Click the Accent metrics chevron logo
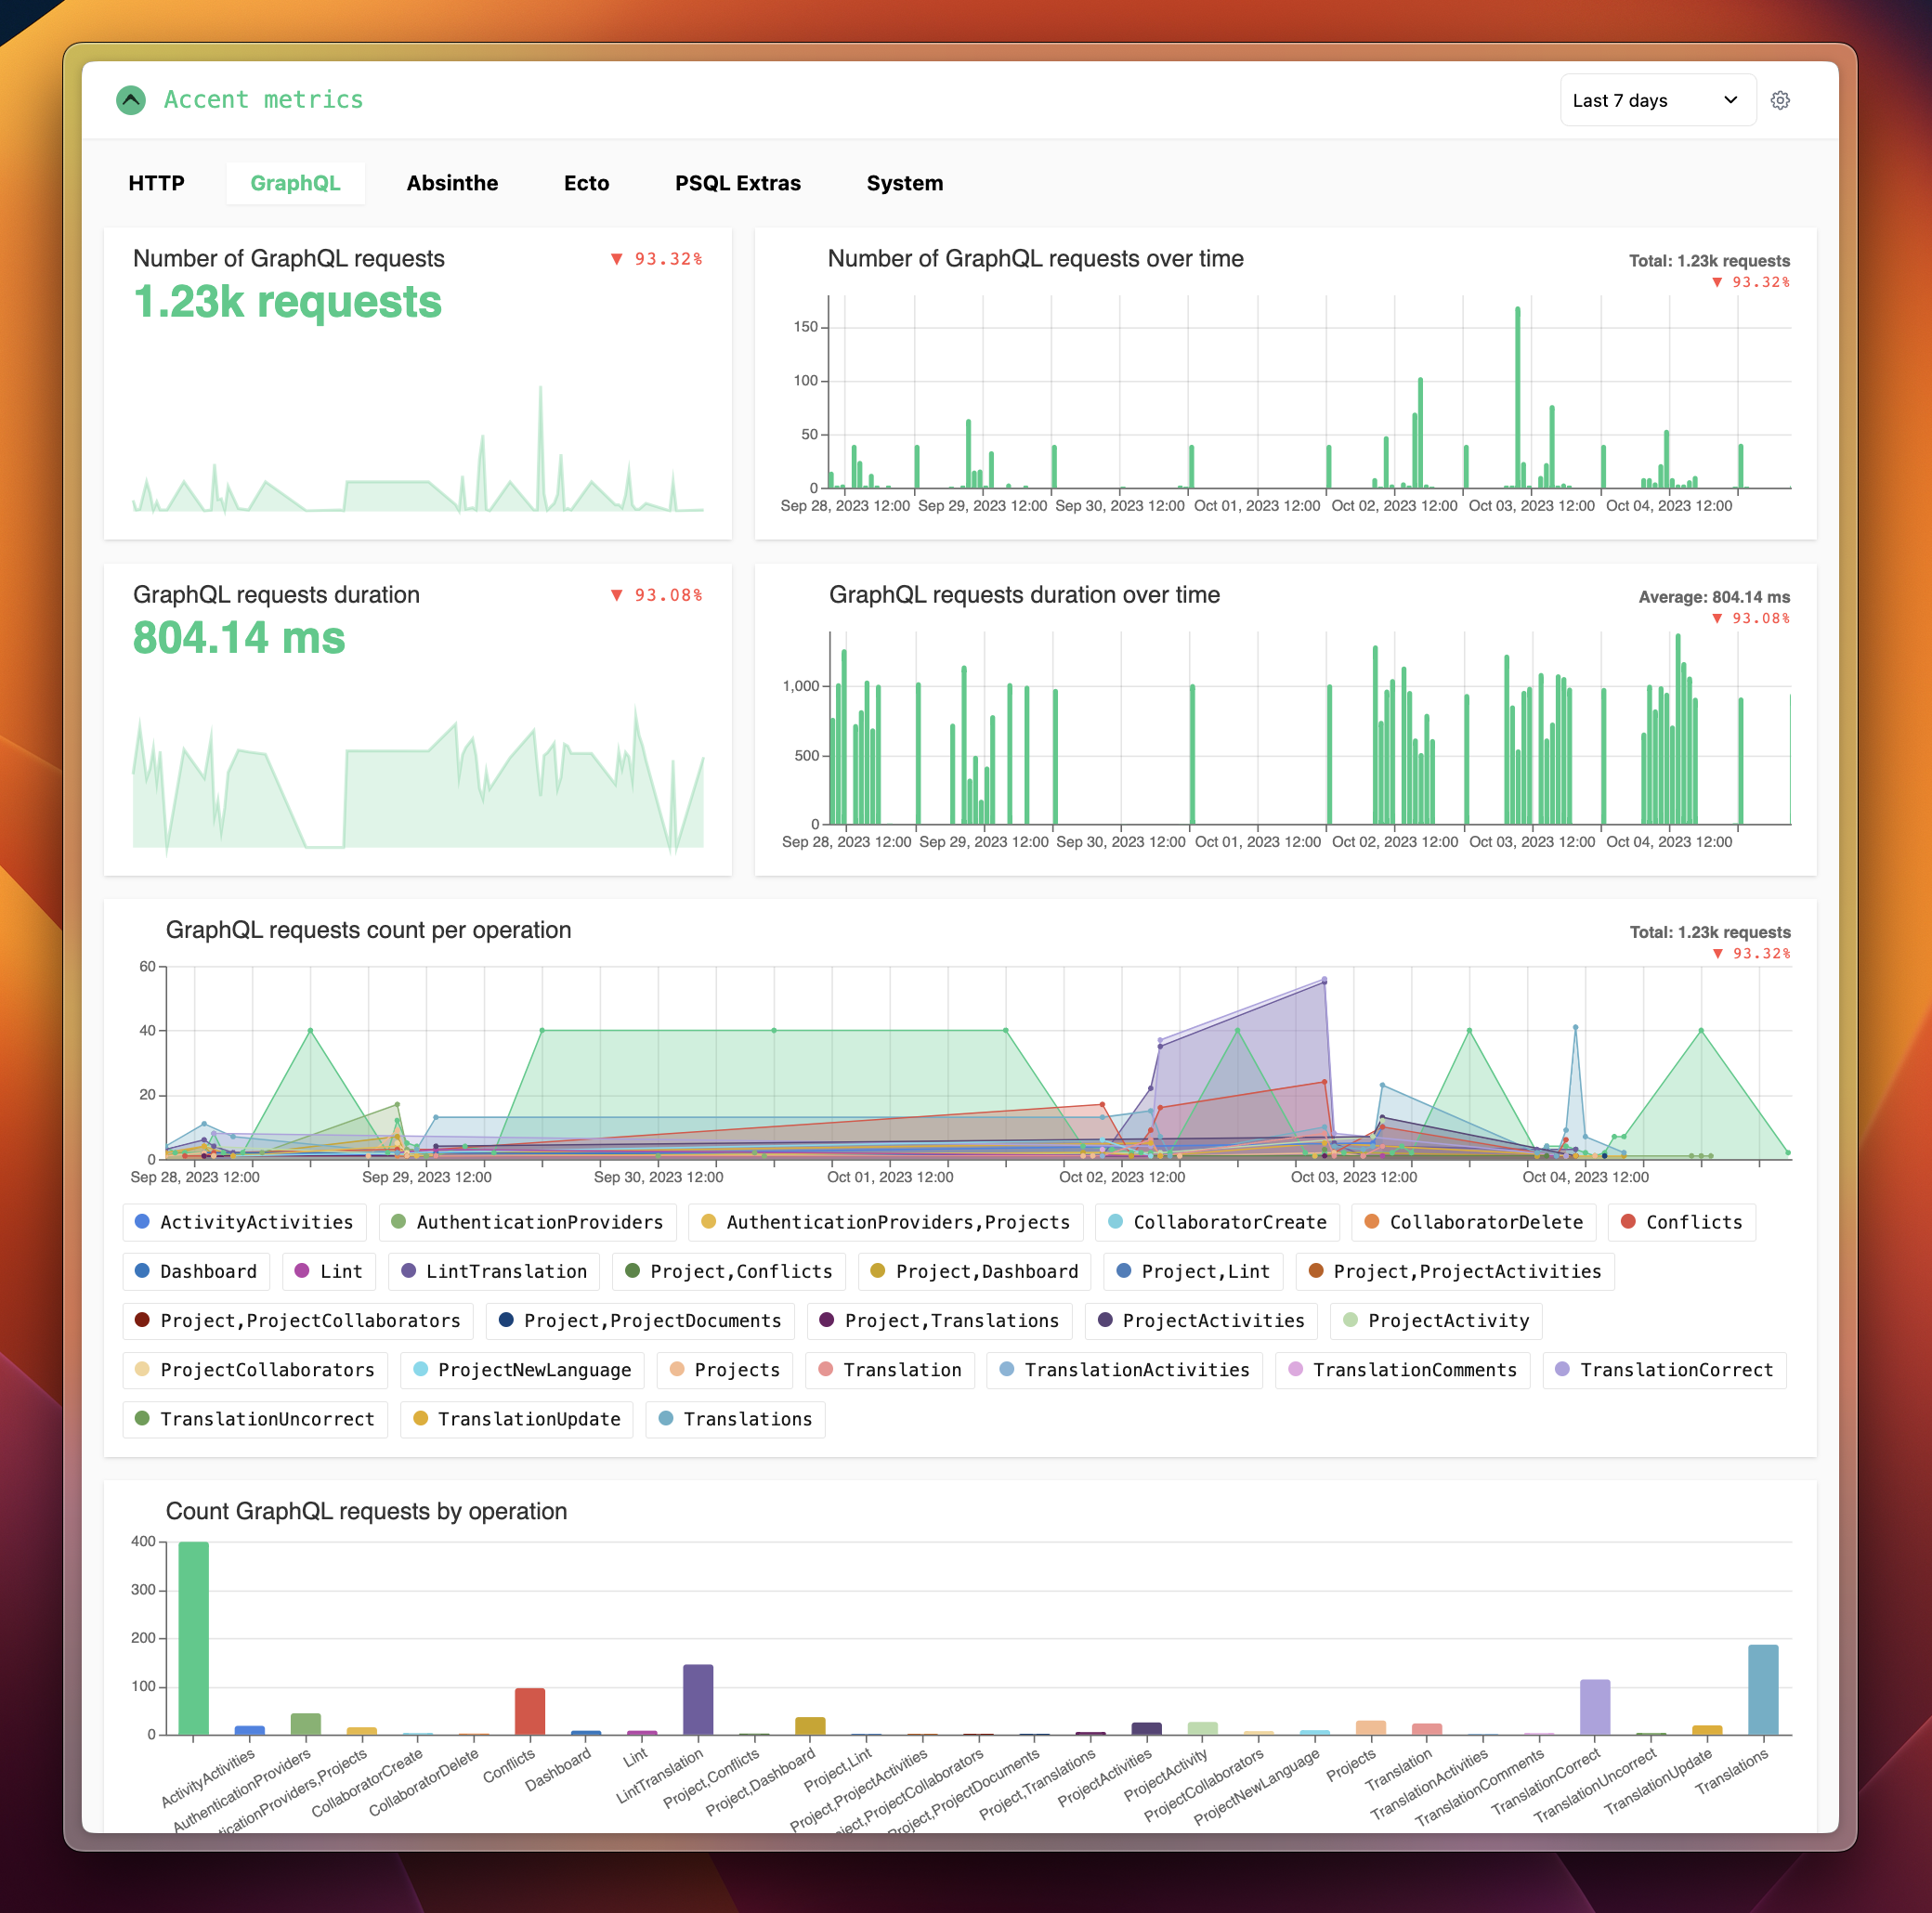 (132, 99)
